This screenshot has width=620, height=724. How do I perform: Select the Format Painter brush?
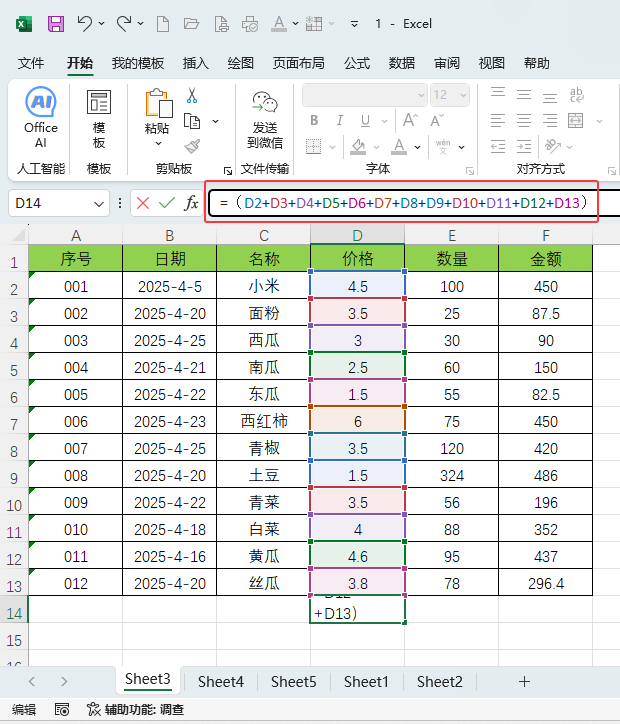tap(192, 146)
